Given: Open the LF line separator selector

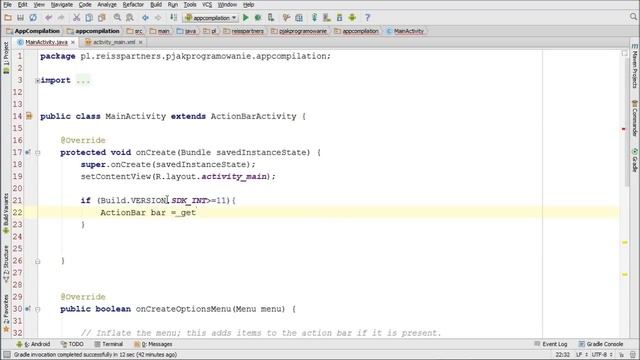Looking at the screenshot, I should (581, 355).
